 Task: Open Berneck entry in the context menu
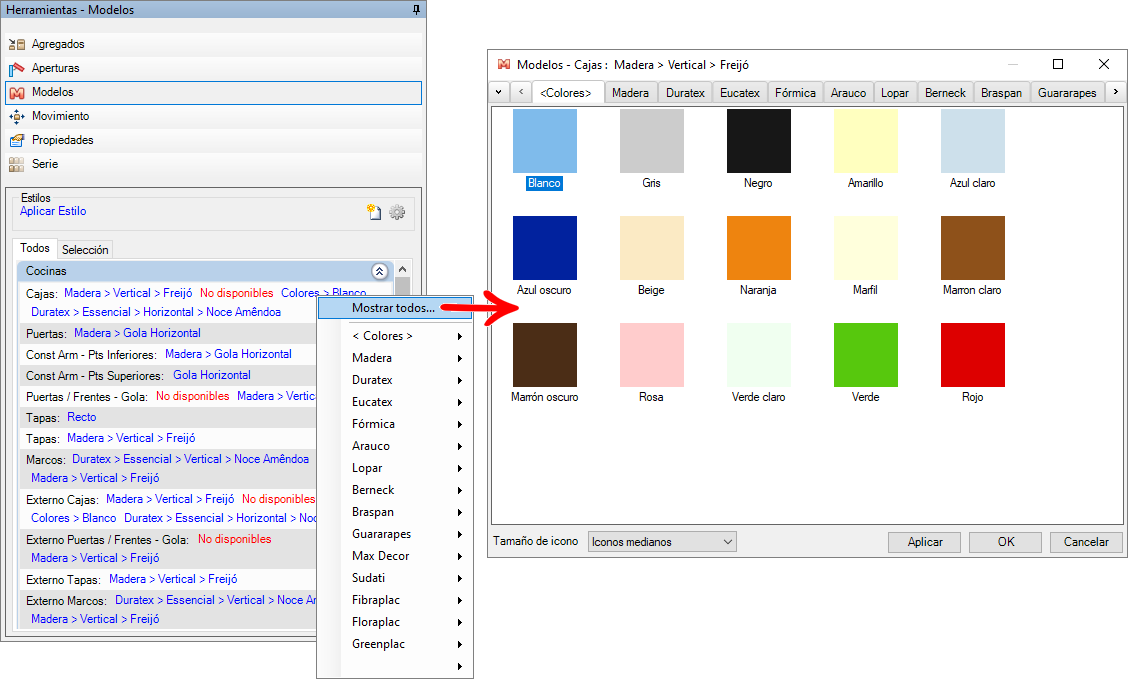[x=395, y=490]
